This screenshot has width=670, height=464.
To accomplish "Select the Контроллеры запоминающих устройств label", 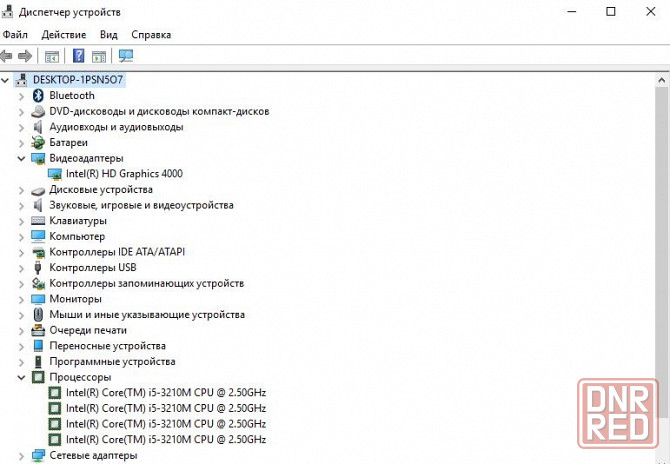I will point(147,284).
